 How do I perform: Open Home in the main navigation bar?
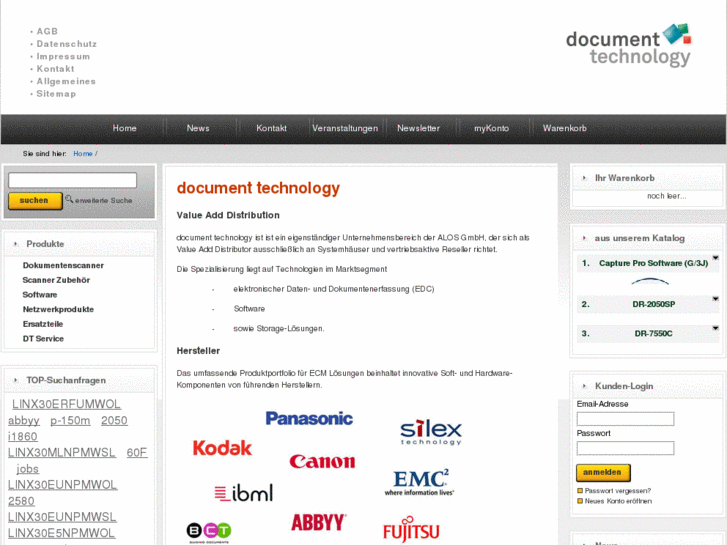click(125, 128)
